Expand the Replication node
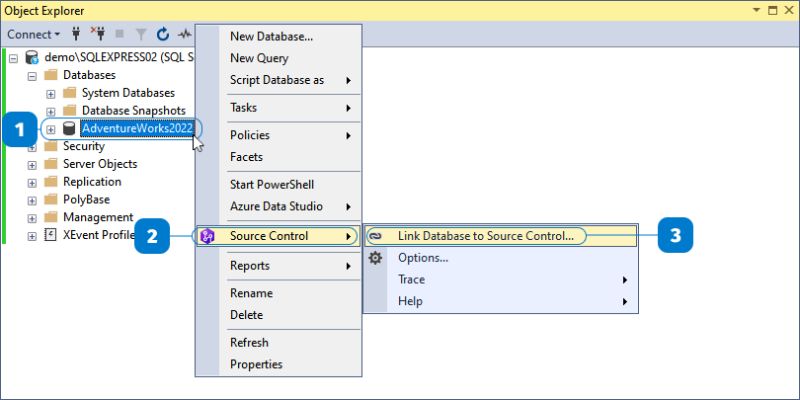This screenshot has width=800, height=400. [32, 183]
